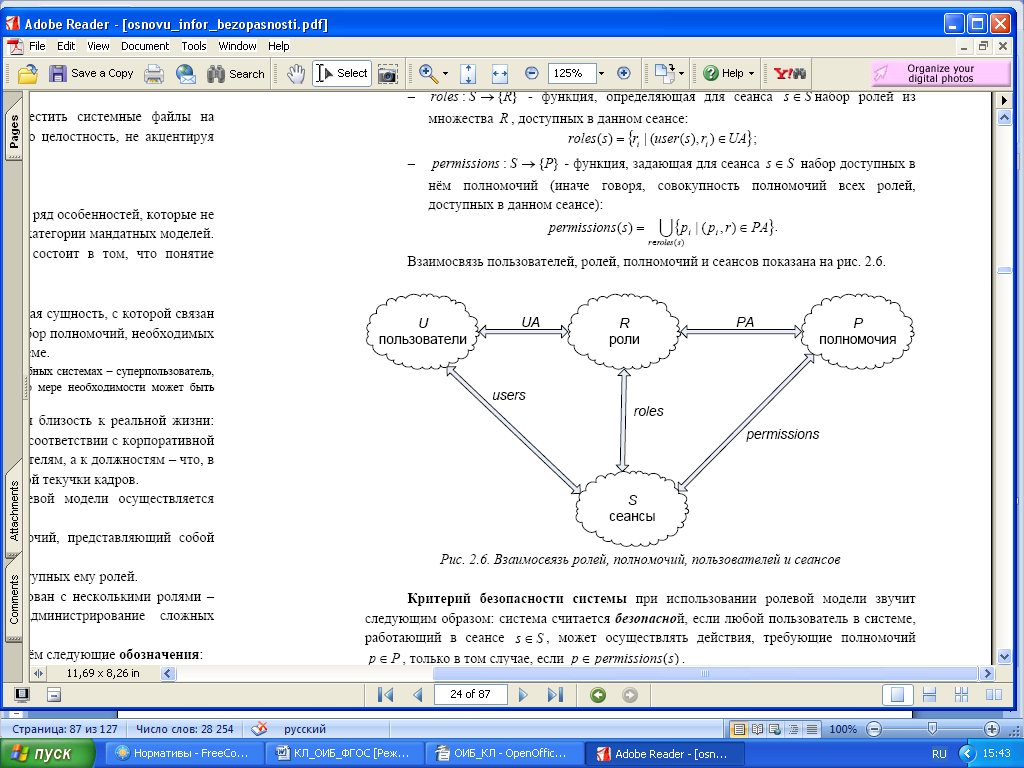Select the Hand tool
Screen dimensions: 1024x768
tap(296, 74)
